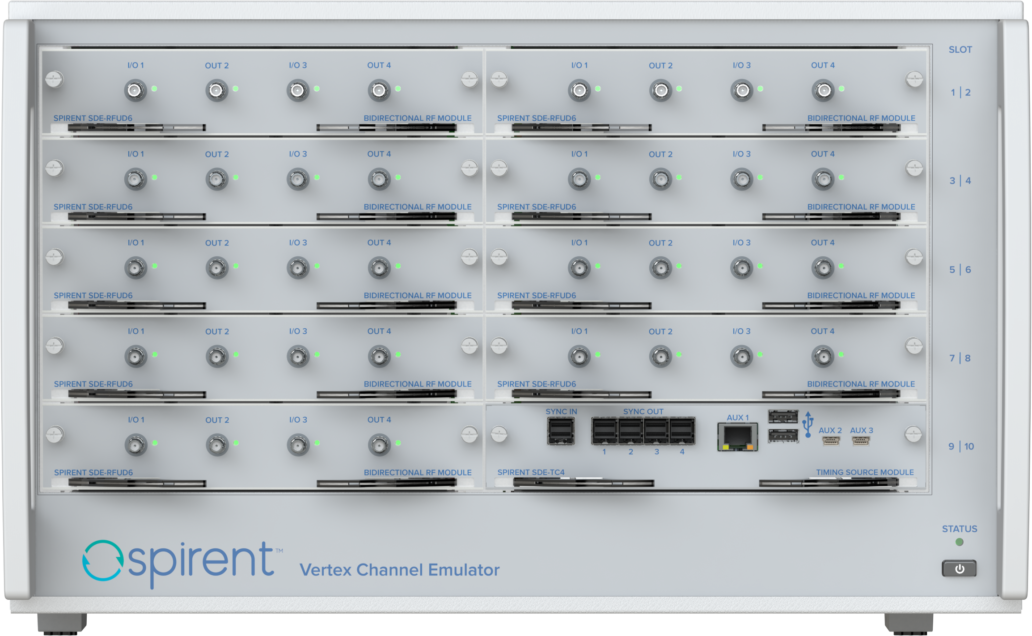Click the right thumbscrew of the timing source module
The height and width of the screenshot is (636, 1032).
pyautogui.click(x=913, y=434)
